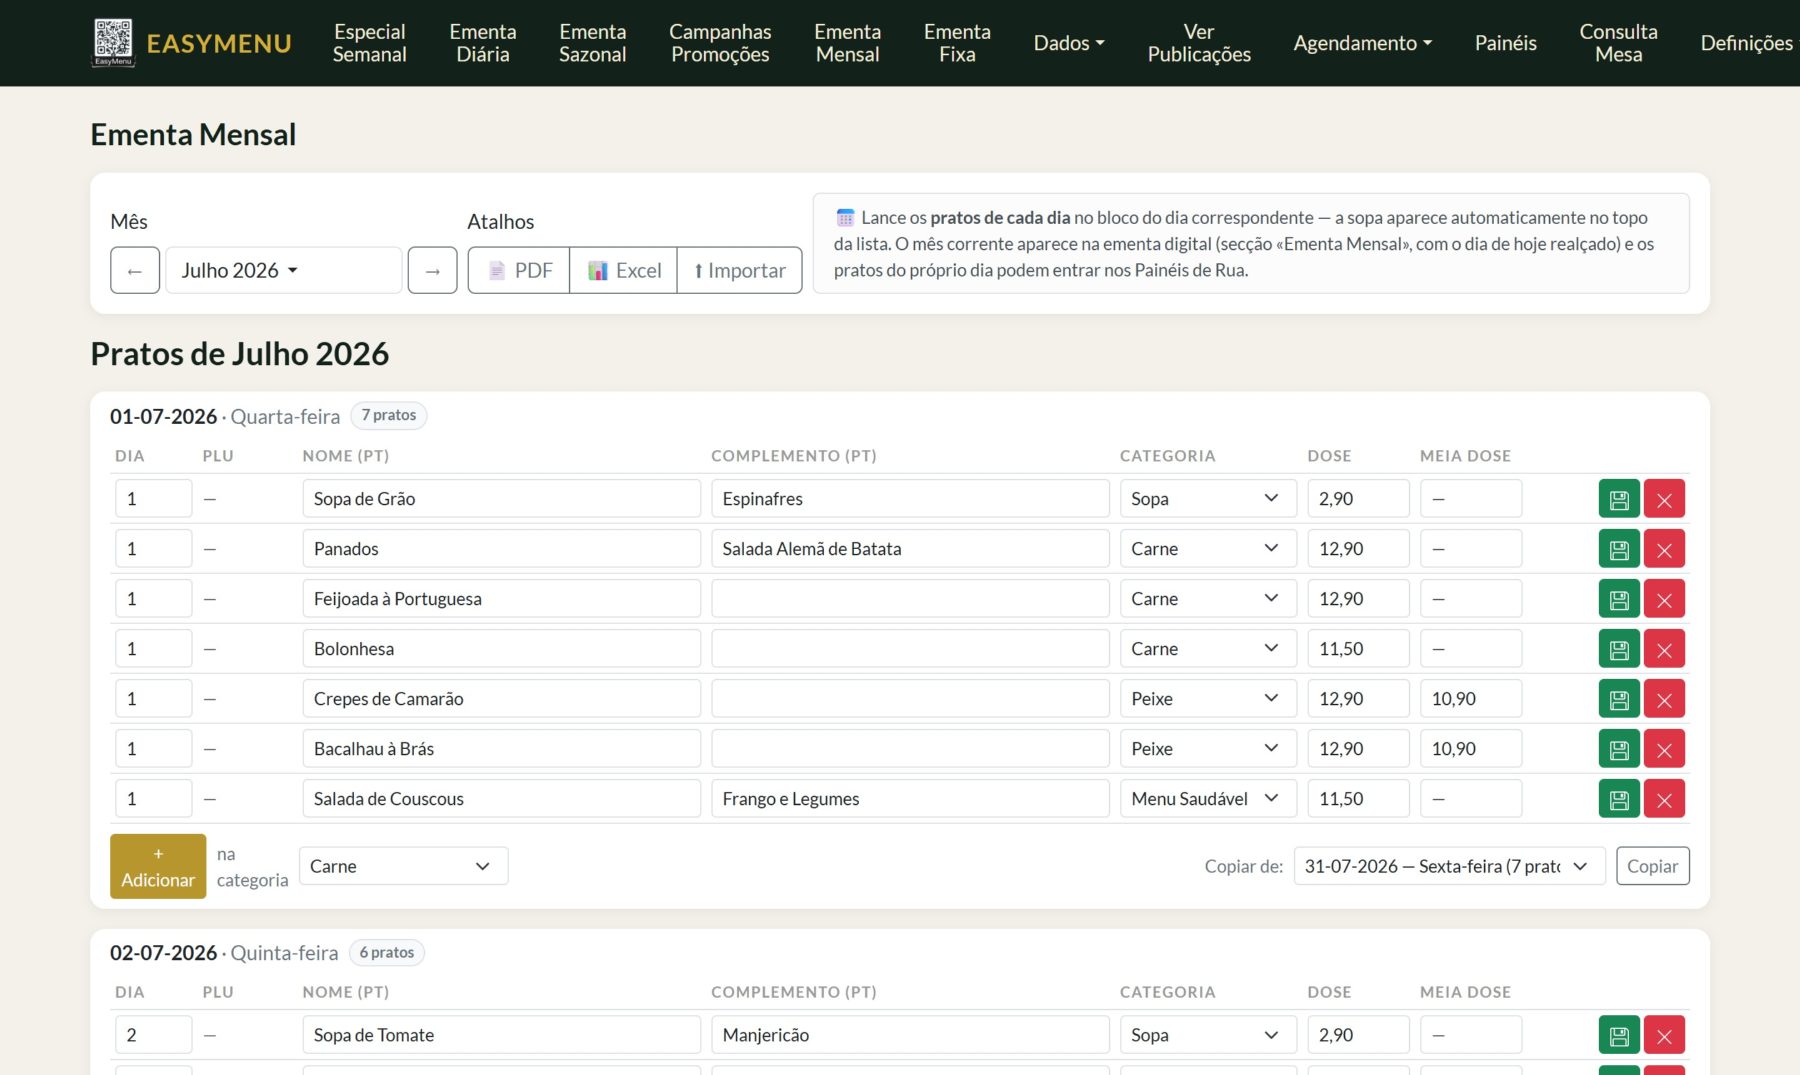Screen dimensions: 1800x1075
Task: Open Painéis page
Action: pos(1505,43)
